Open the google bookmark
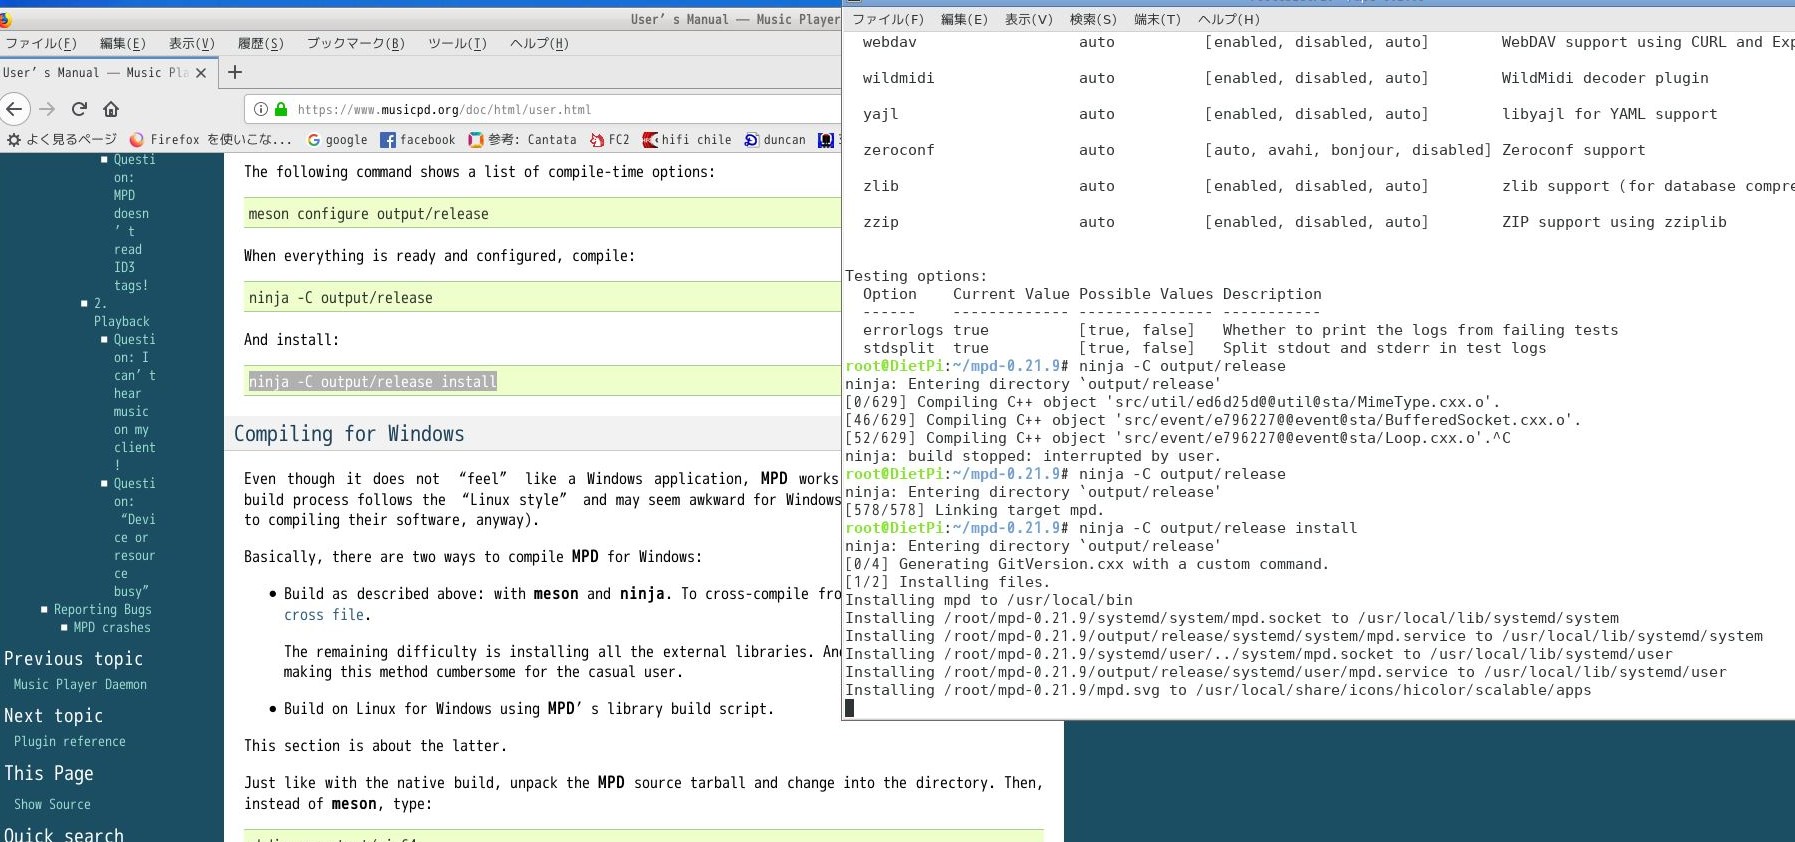Viewport: 1795px width, 842px height. pyautogui.click(x=337, y=140)
